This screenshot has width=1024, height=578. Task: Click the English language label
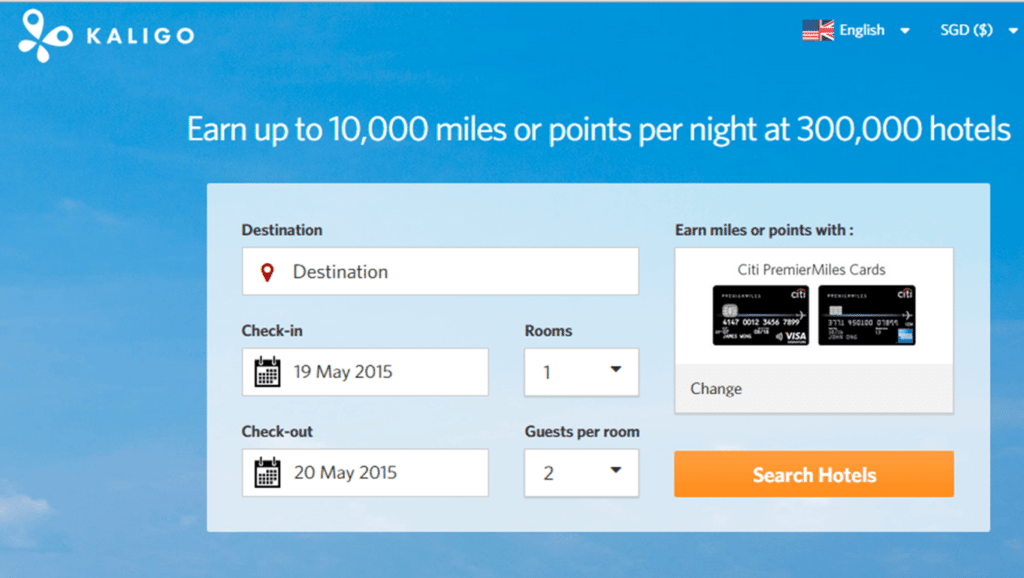click(x=861, y=30)
